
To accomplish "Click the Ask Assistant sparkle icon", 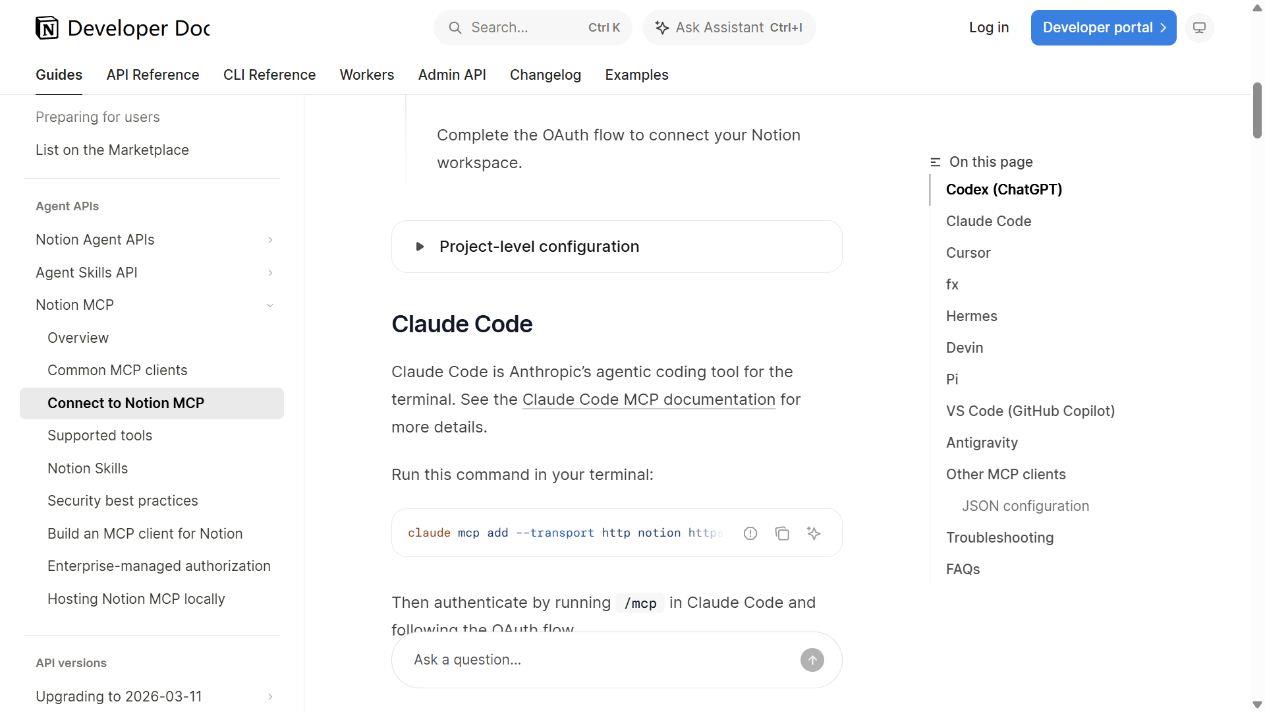I will tap(662, 28).
